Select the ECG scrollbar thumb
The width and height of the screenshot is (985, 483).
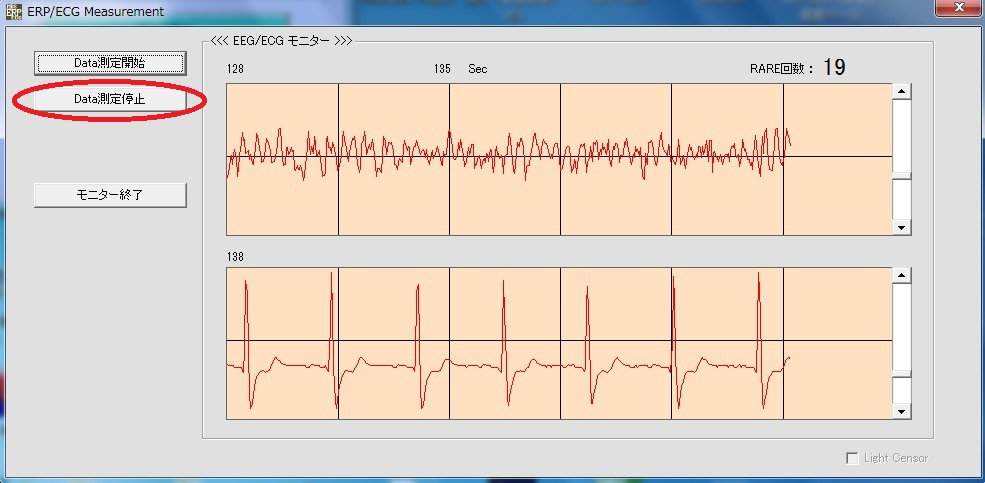point(902,374)
